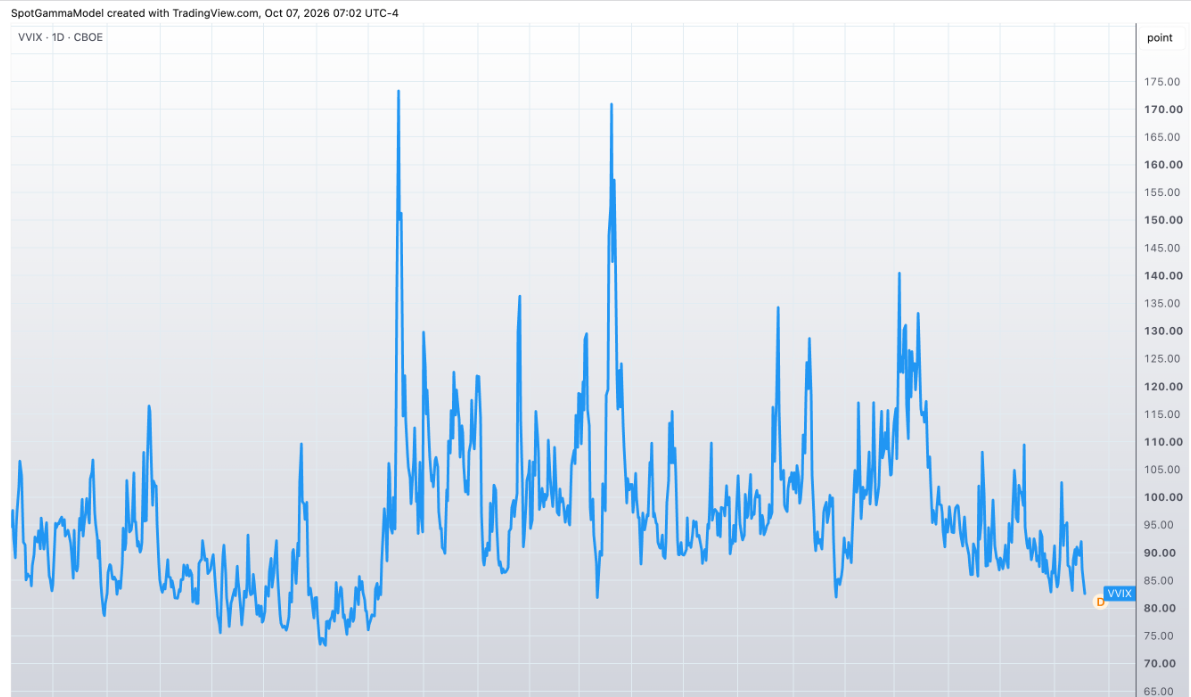This screenshot has height=697, width=1191.
Task: Click the 110.00 price axis label
Action: point(1163,442)
